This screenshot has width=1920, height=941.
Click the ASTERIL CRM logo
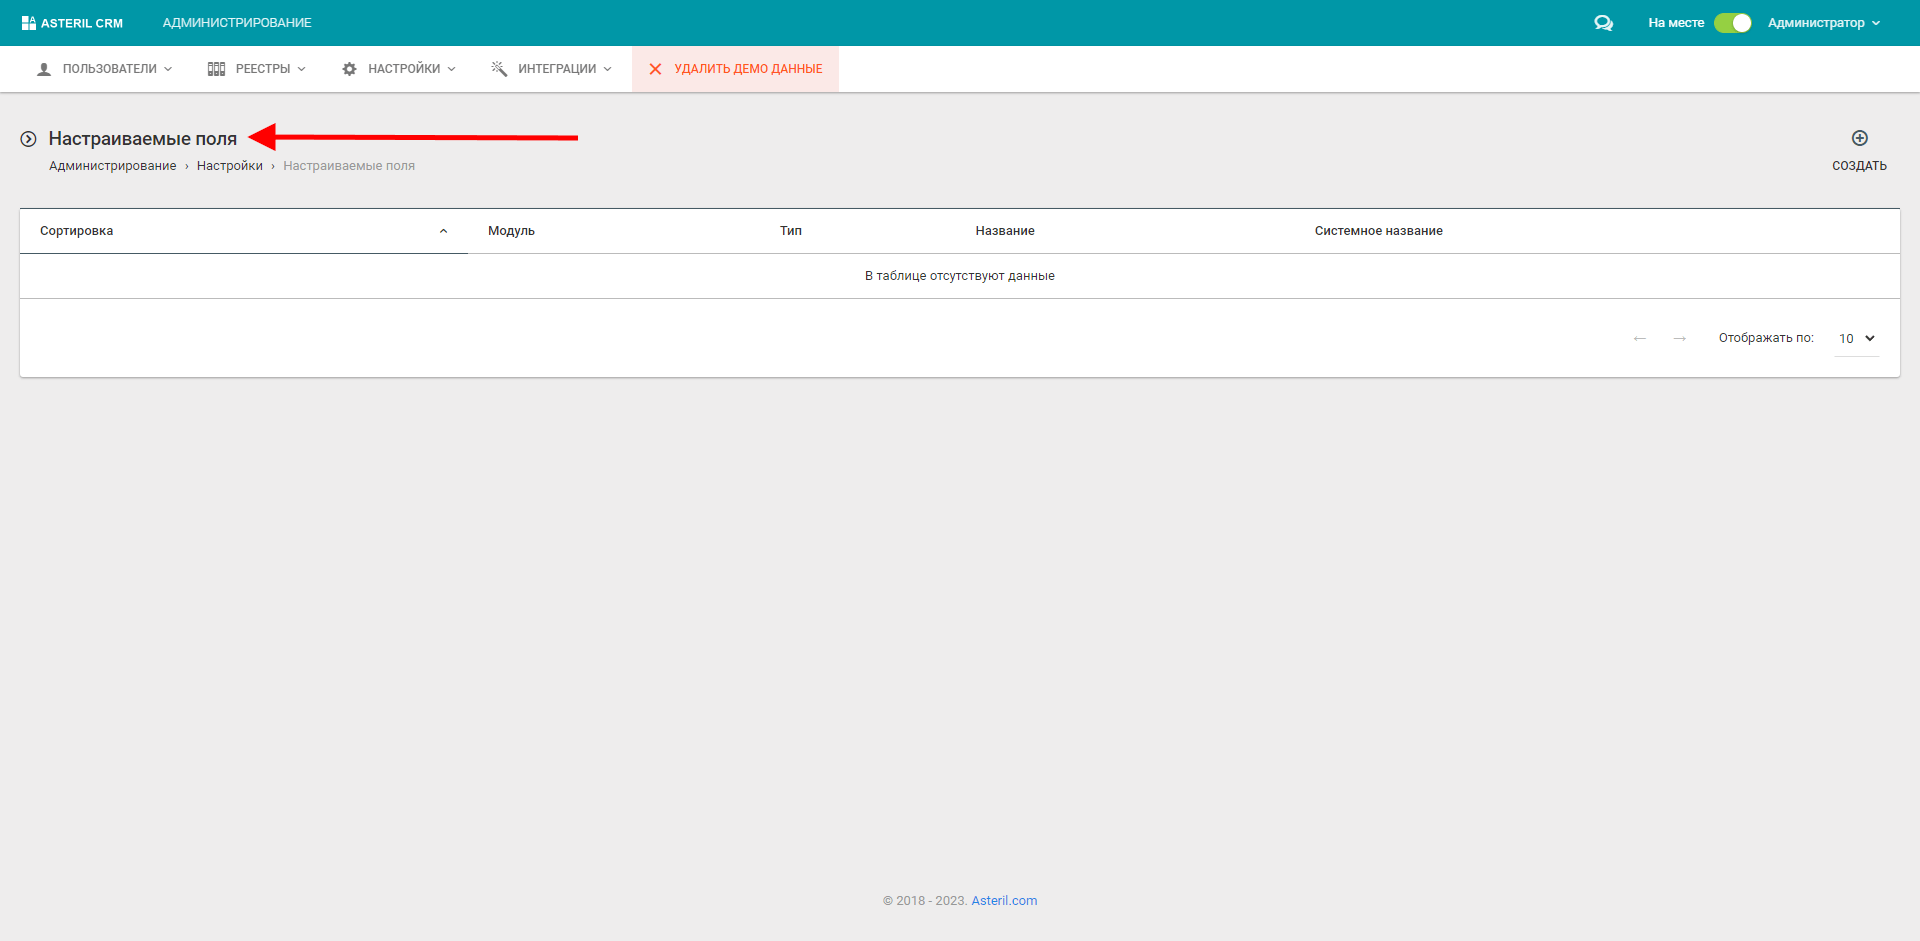pyautogui.click(x=72, y=22)
